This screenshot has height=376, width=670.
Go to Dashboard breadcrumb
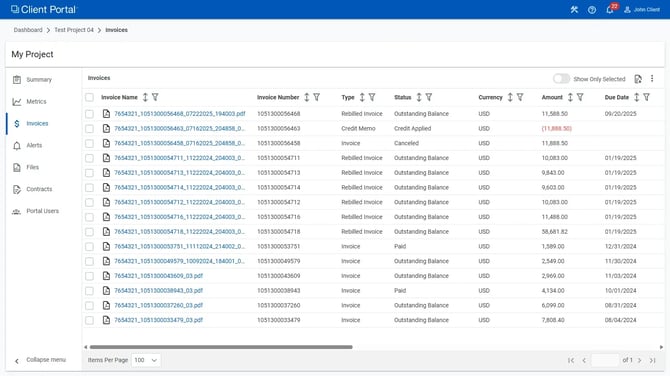28,30
